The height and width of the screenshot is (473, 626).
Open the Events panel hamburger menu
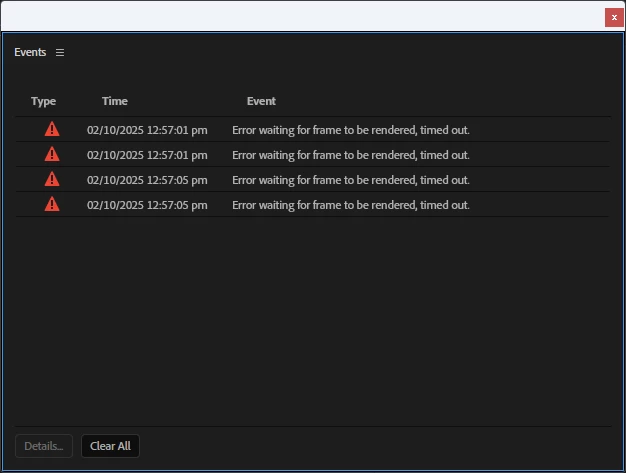tap(60, 52)
